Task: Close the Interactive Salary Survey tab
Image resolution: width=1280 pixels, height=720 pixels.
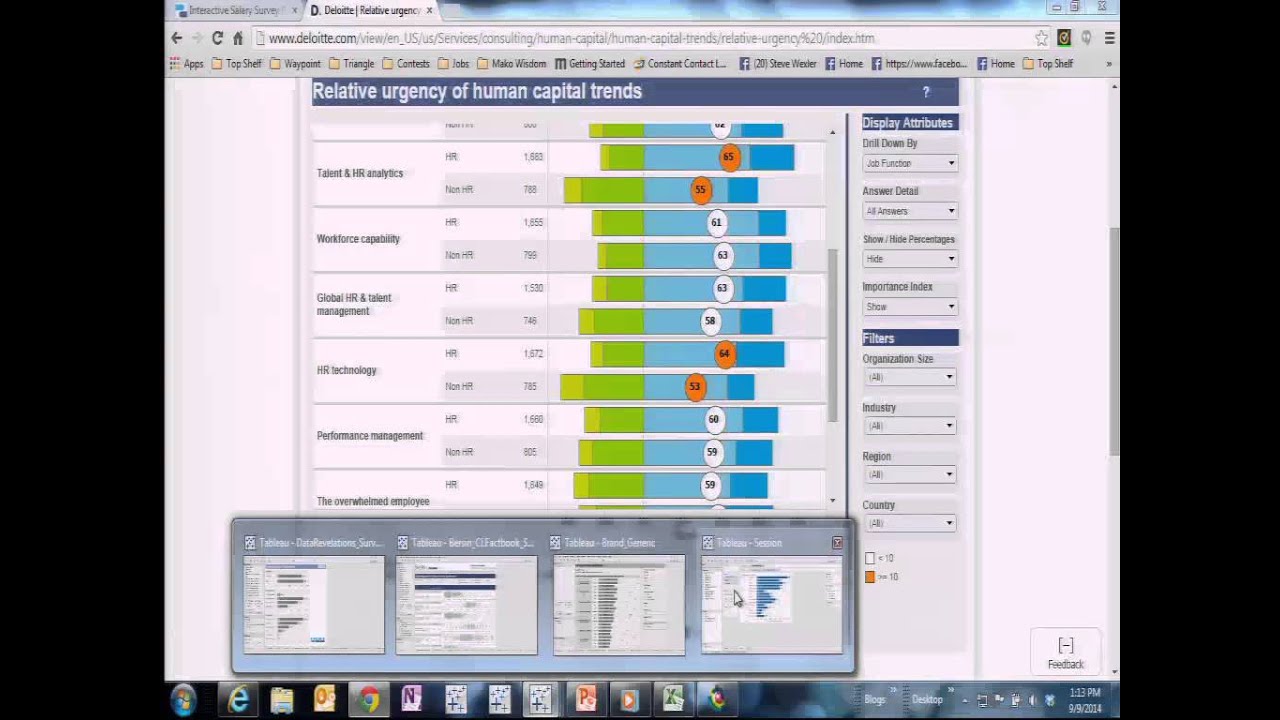Action: [x=294, y=10]
